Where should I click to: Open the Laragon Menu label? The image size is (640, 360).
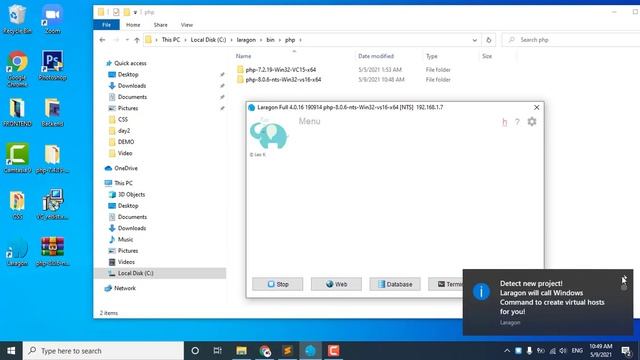pyautogui.click(x=309, y=121)
